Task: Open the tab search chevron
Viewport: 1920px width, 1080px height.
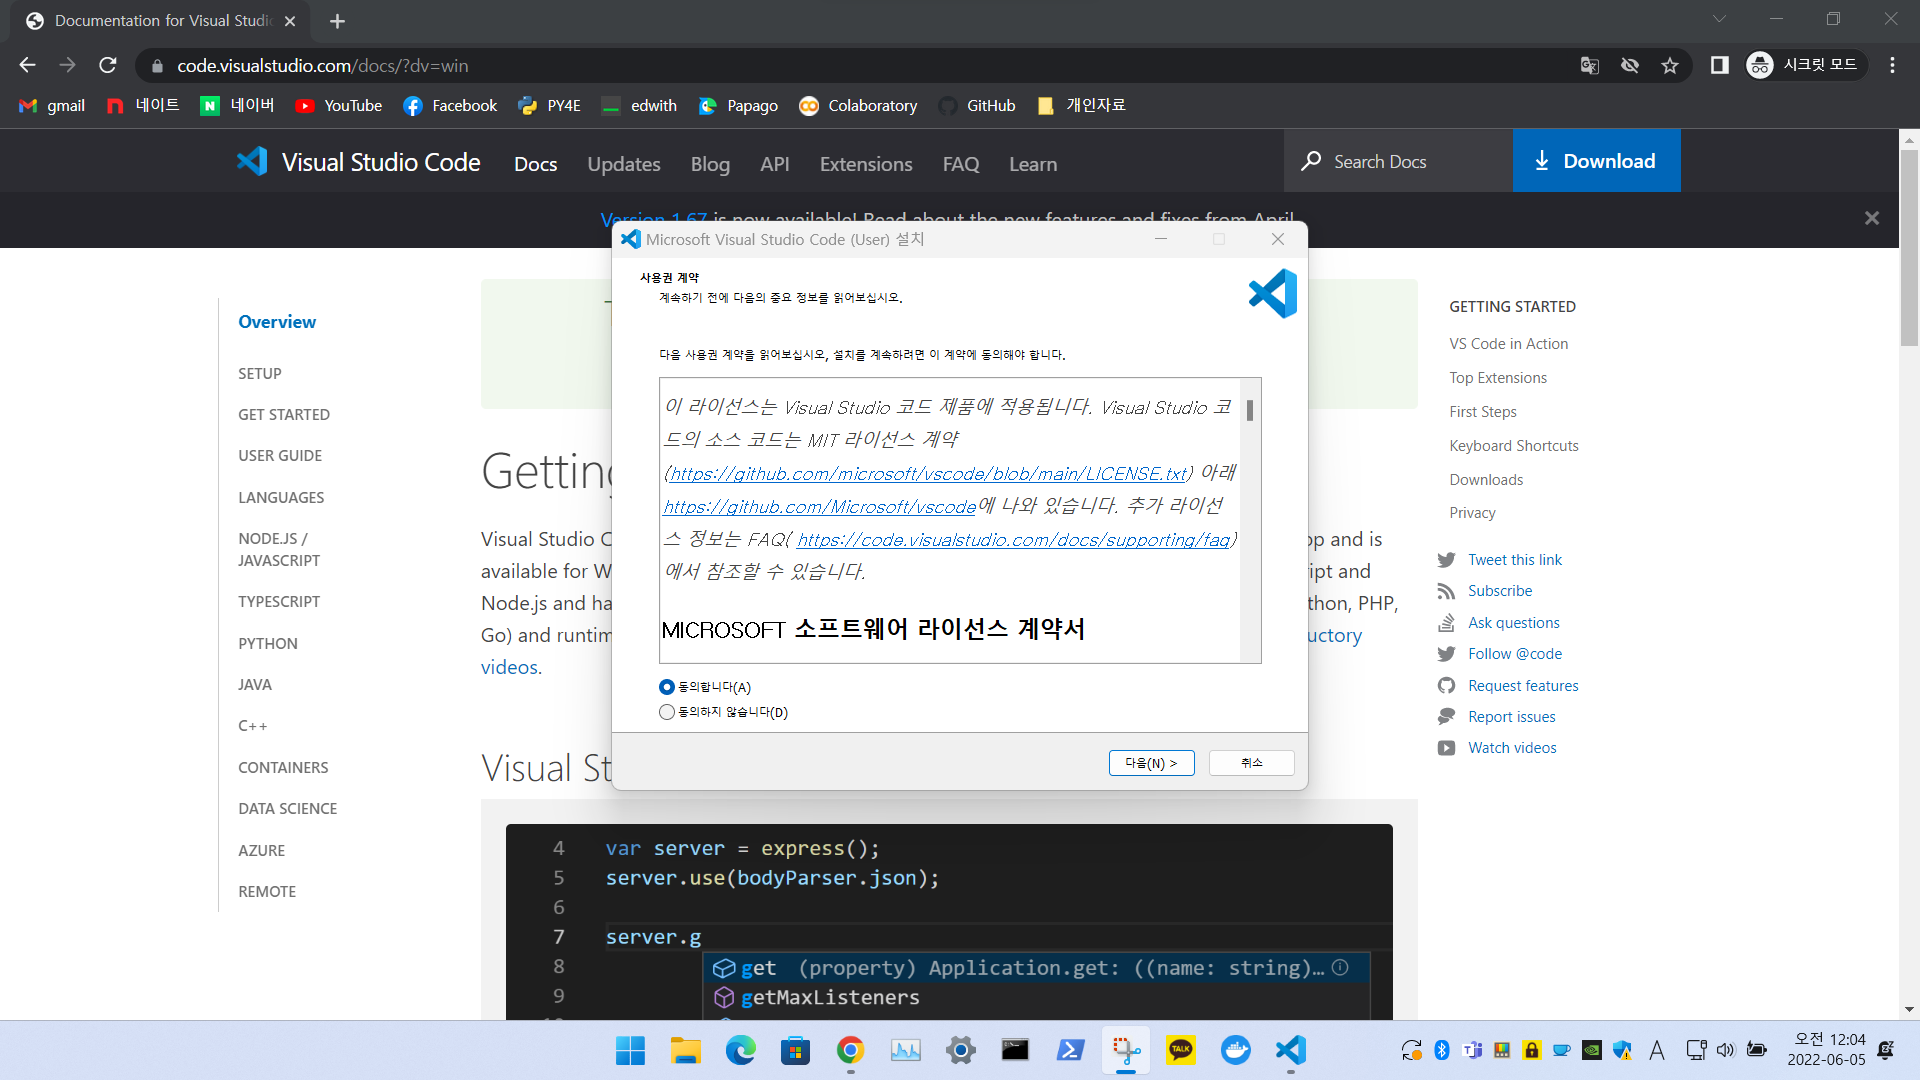Action: tap(1720, 18)
